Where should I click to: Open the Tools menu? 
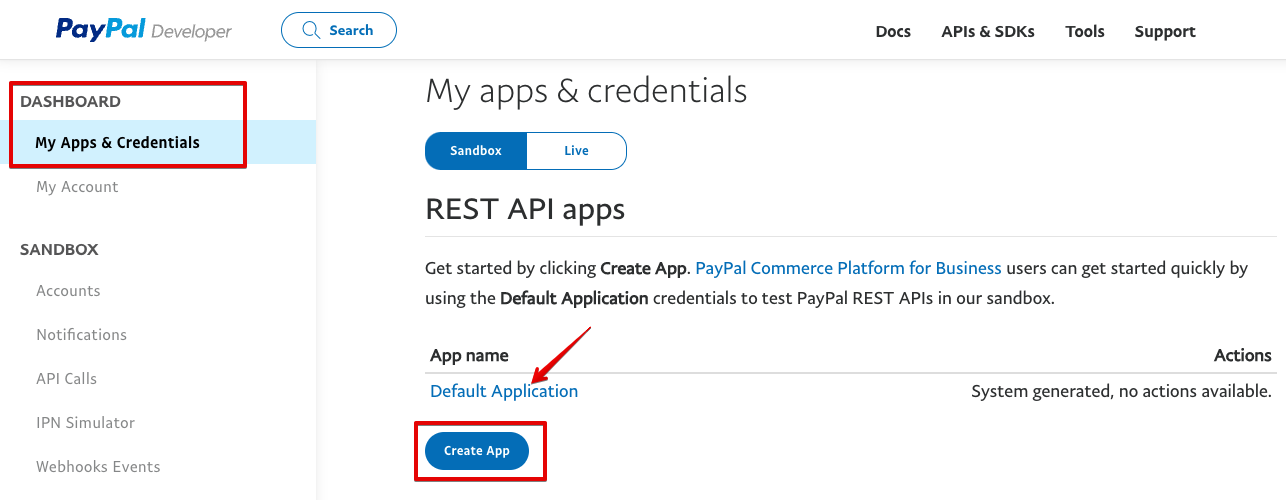1085,31
